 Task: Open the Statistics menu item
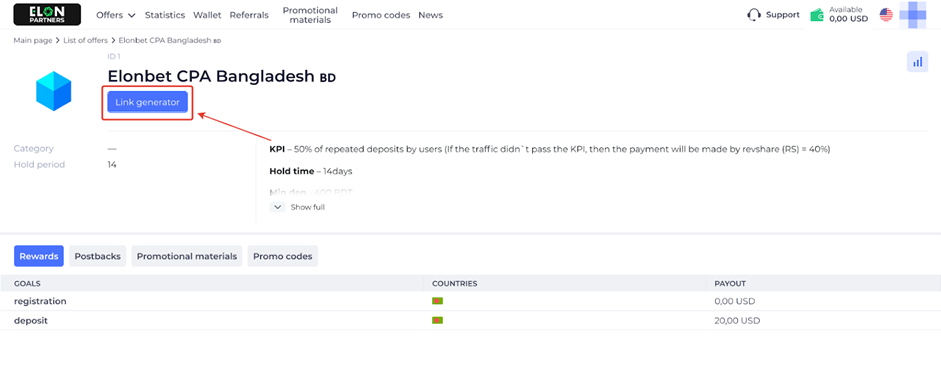[x=165, y=15]
